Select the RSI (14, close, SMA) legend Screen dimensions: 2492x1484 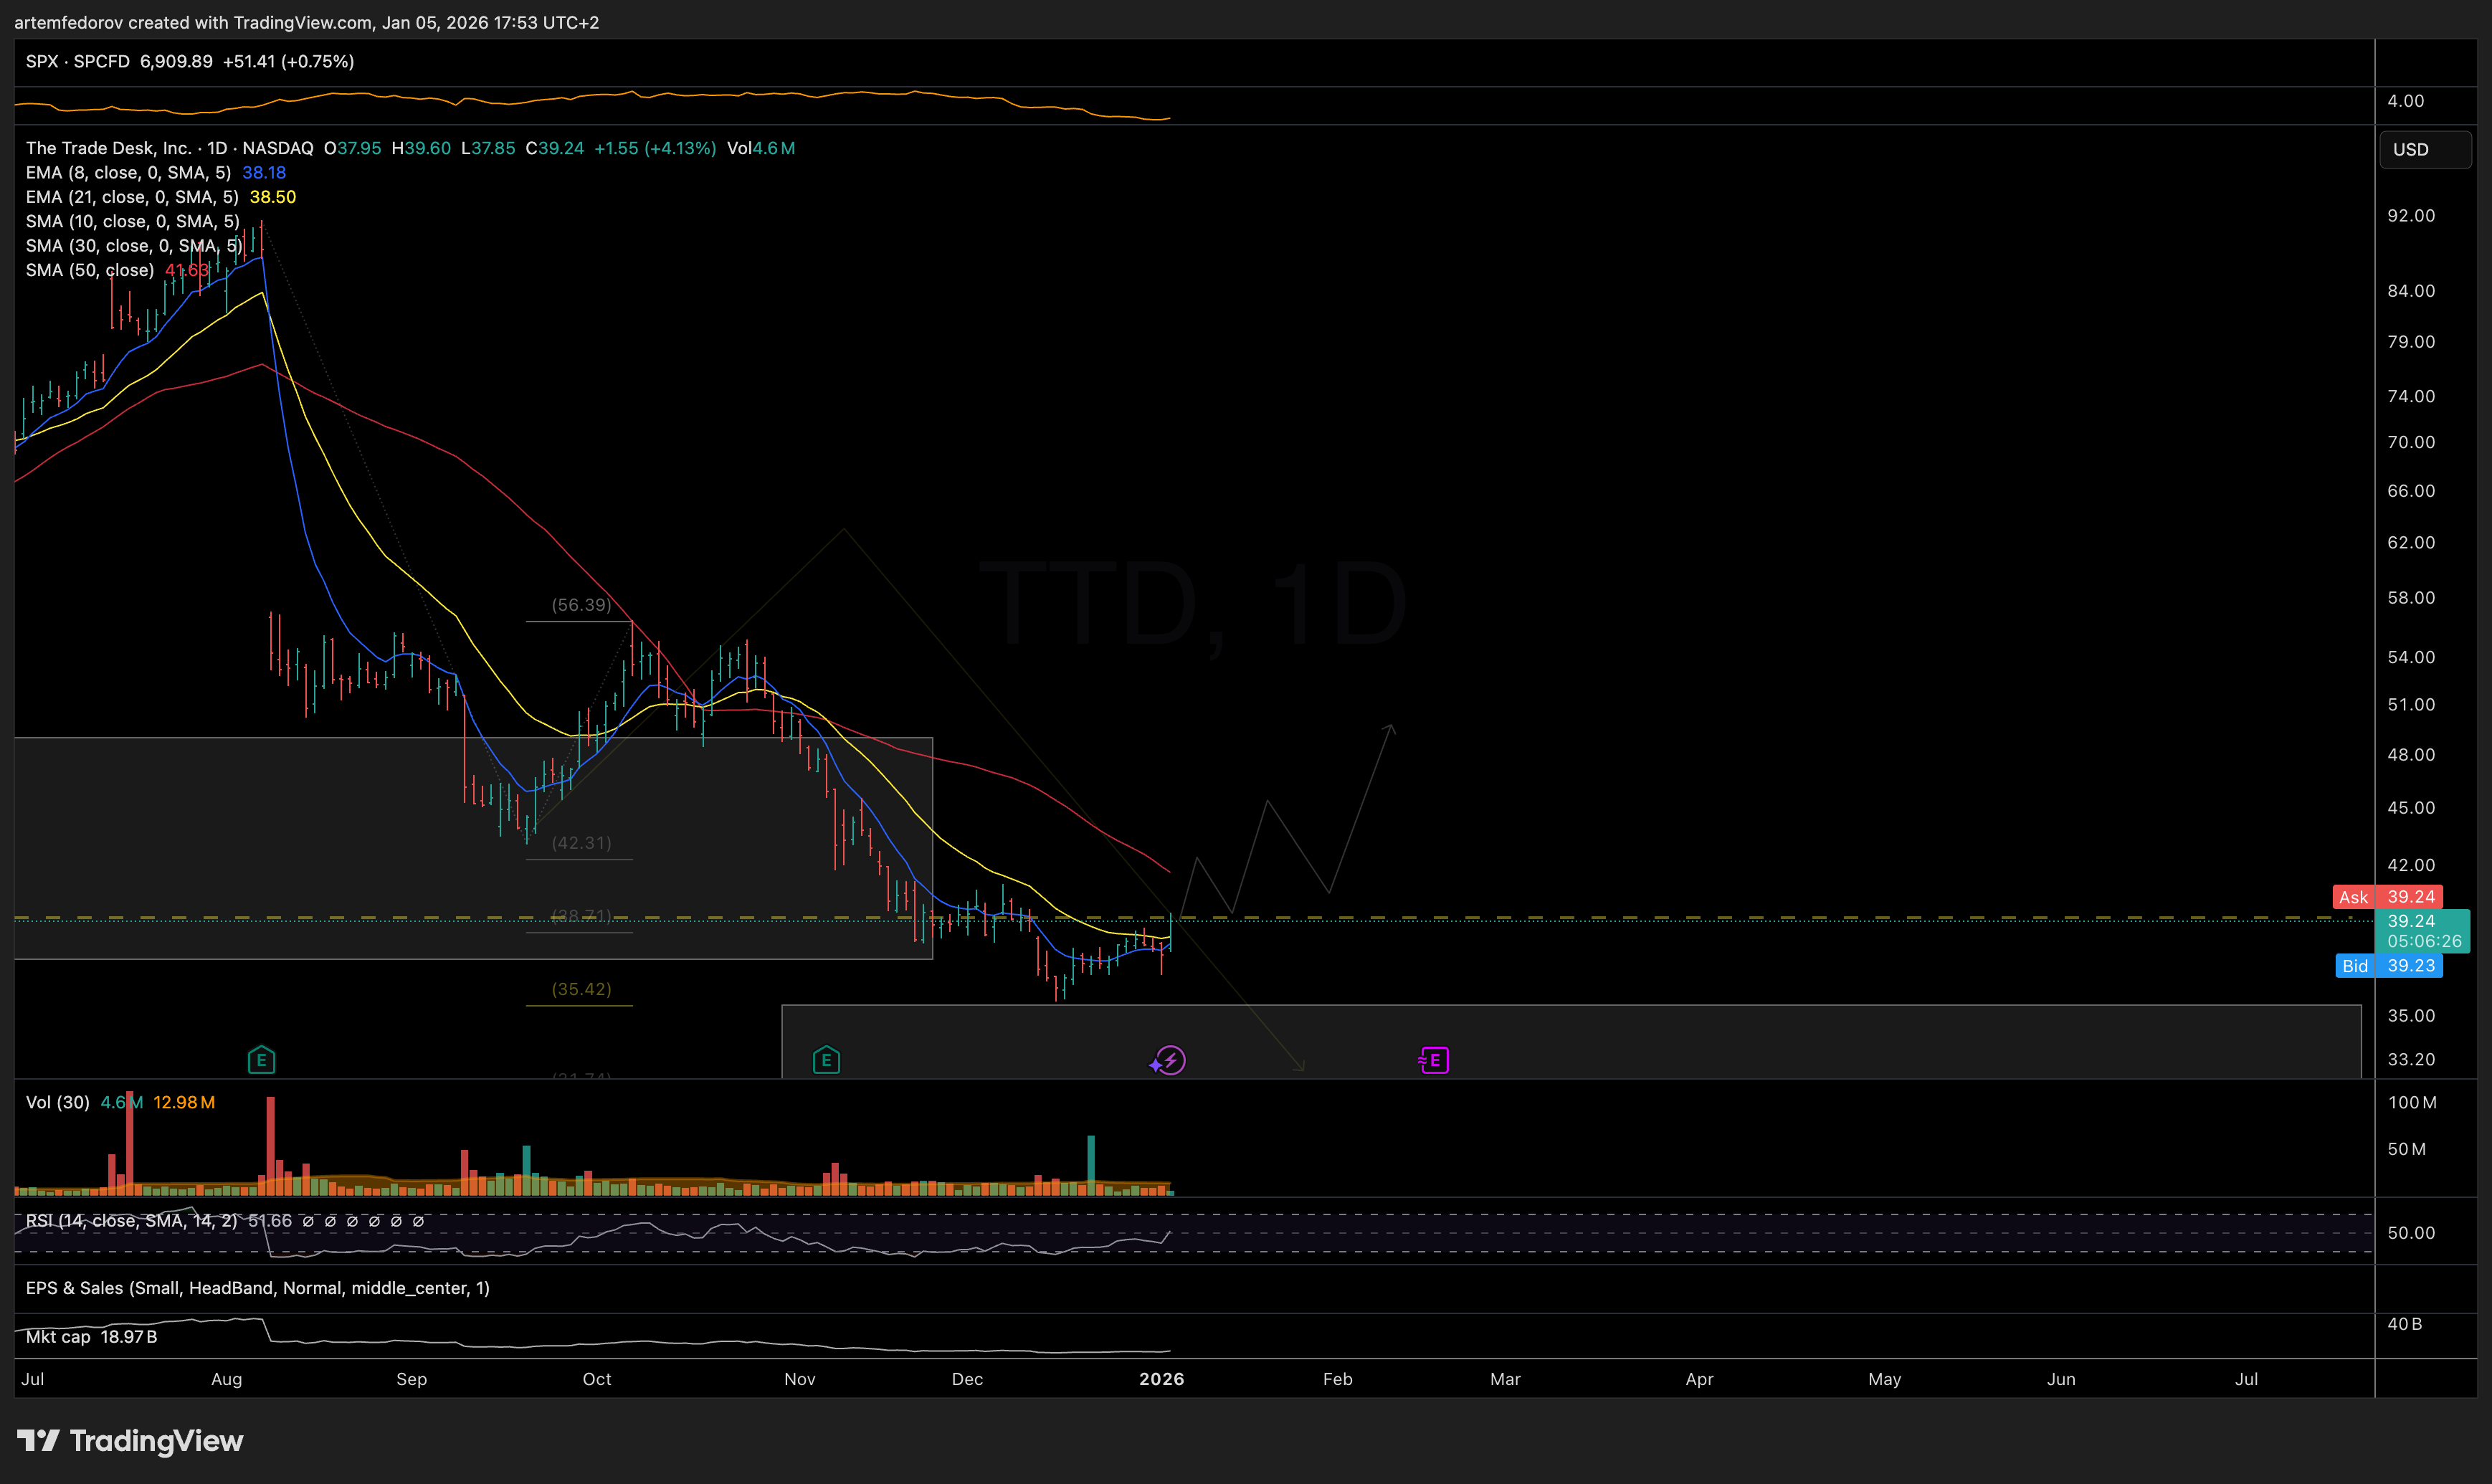pyautogui.click(x=132, y=1221)
